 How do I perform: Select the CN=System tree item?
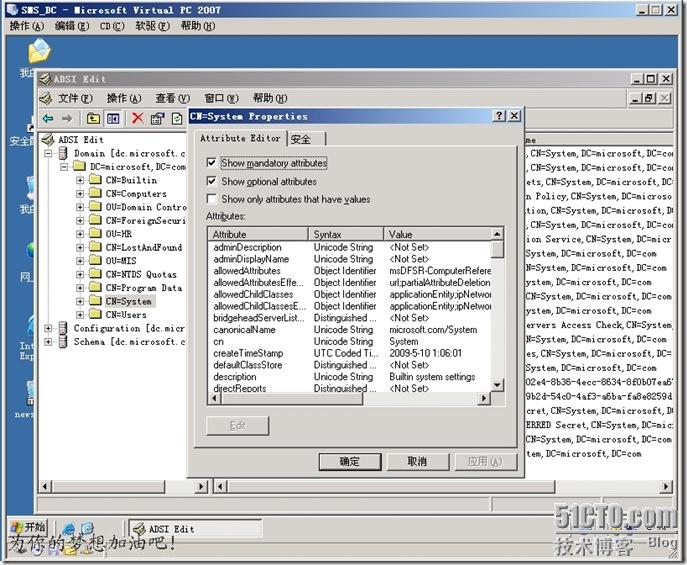129,301
